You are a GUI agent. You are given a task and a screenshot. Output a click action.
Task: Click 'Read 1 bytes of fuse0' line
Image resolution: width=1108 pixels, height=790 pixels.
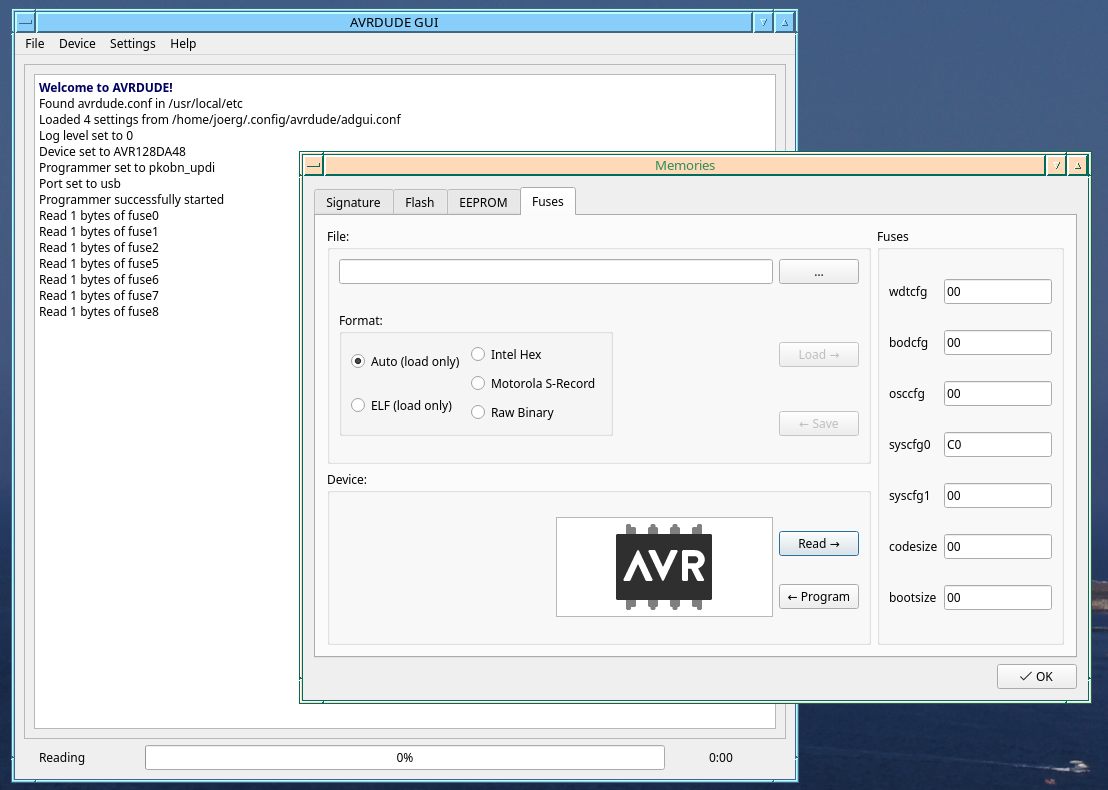tap(99, 216)
